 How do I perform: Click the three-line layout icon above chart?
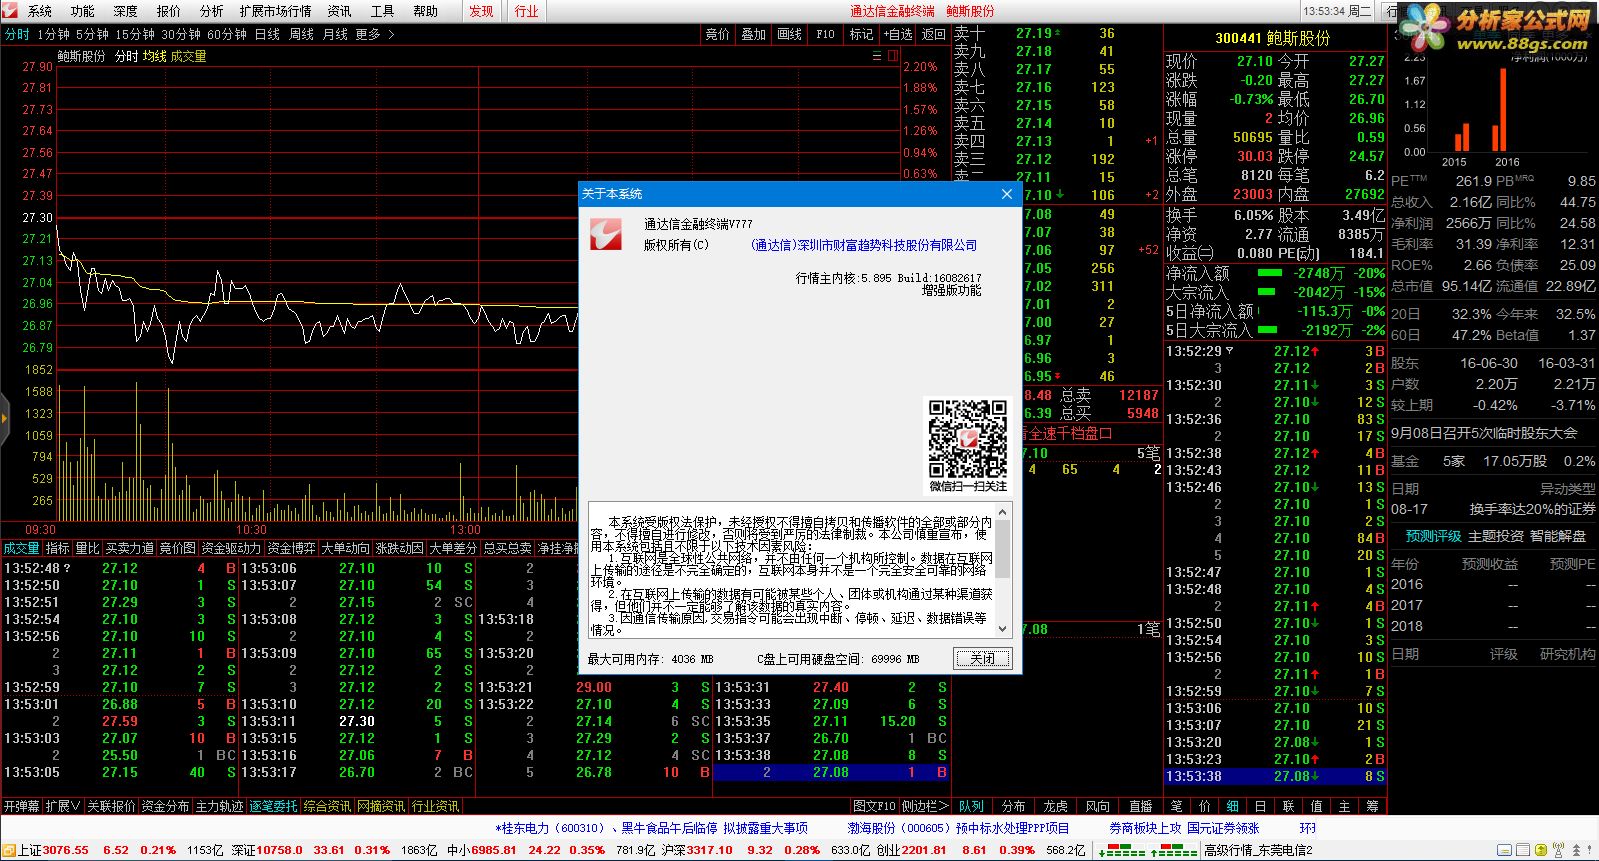click(877, 56)
